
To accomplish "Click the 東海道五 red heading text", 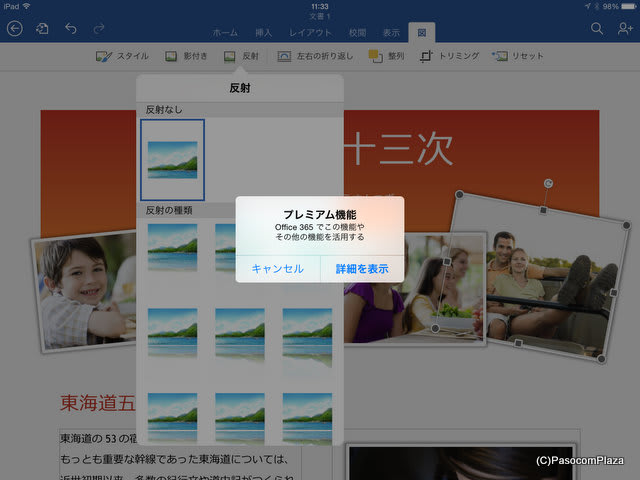I will pos(98,403).
